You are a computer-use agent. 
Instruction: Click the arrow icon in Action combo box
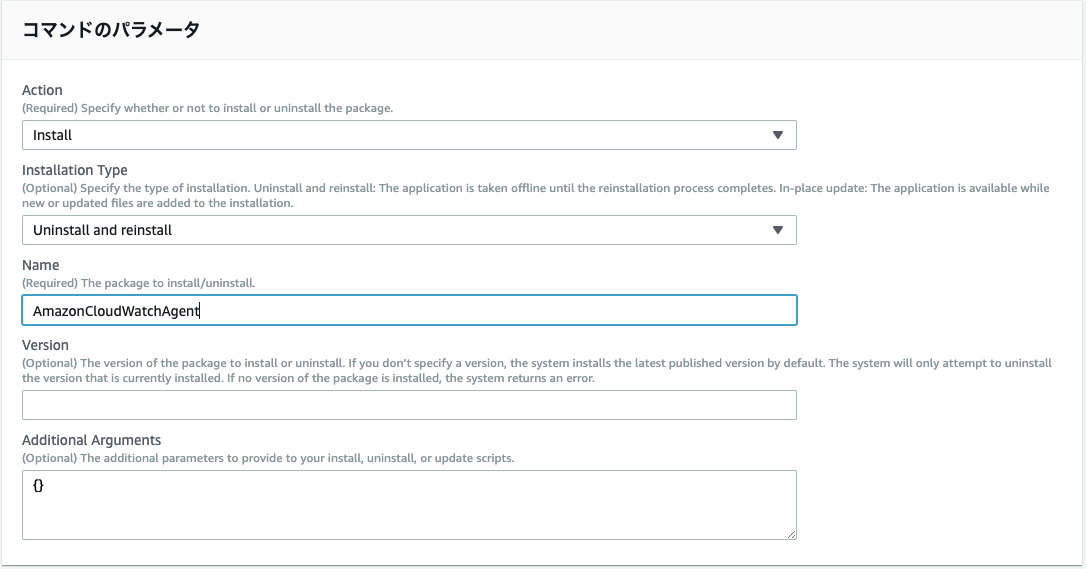778,135
